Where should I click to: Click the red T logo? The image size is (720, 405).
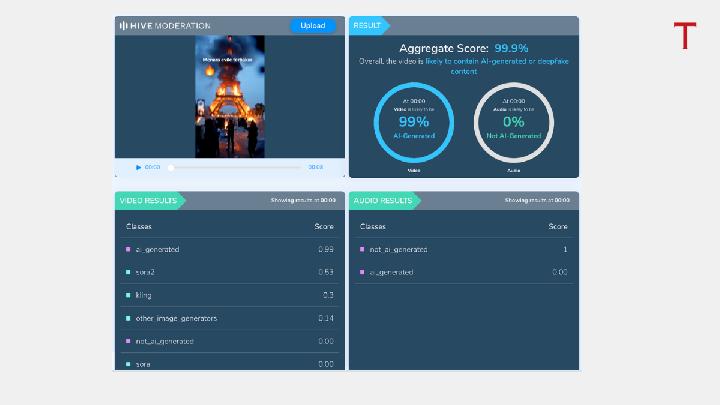click(x=684, y=36)
